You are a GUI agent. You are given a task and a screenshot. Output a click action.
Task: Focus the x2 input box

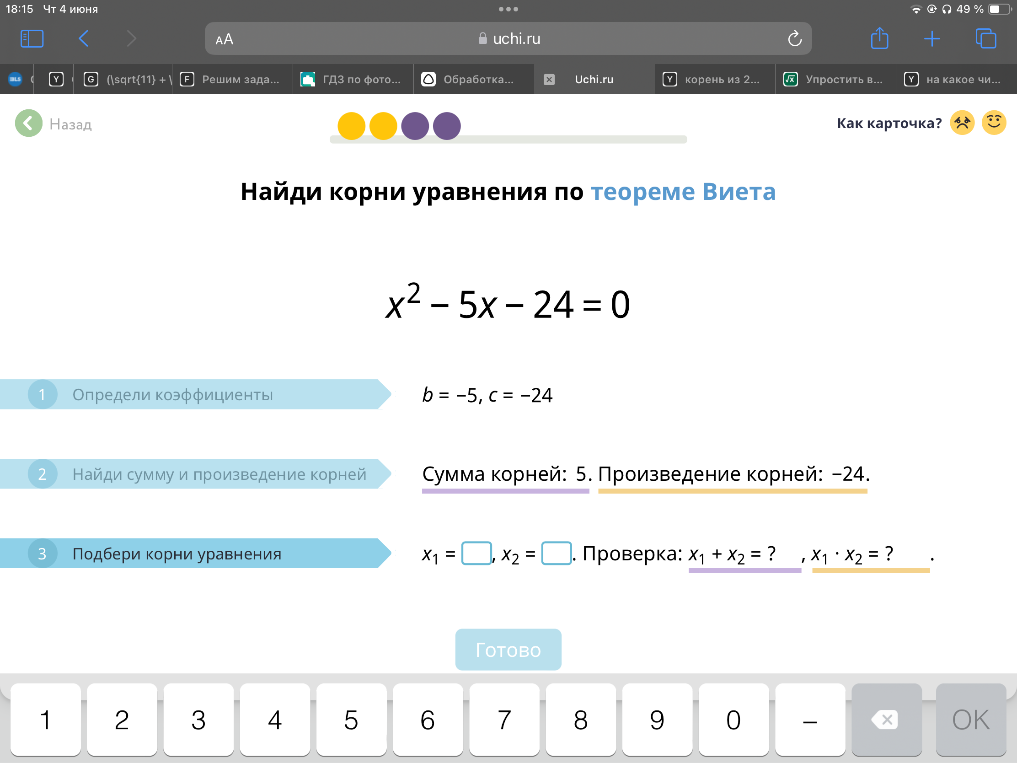(556, 553)
